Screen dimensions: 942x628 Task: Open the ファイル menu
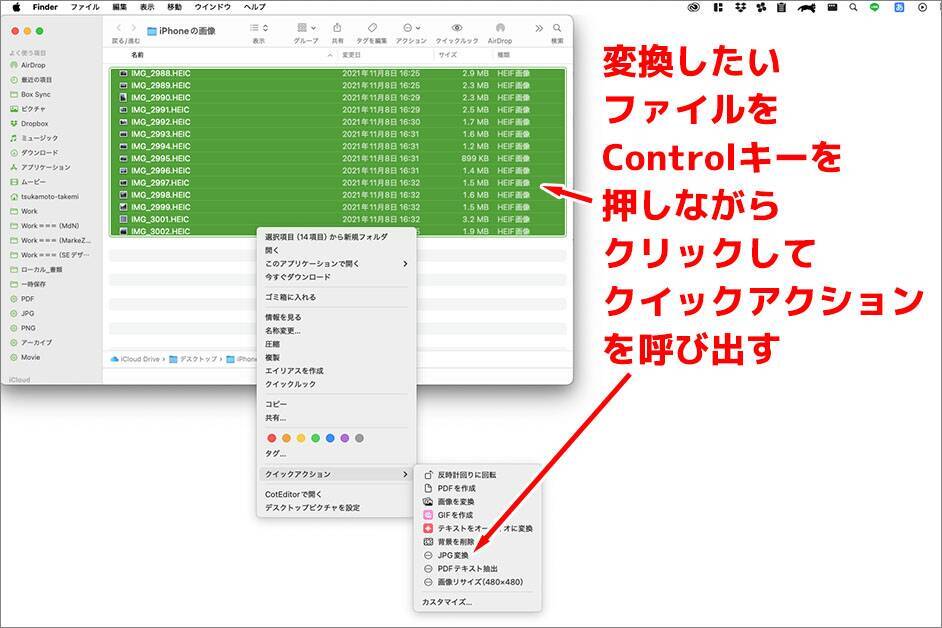(85, 7)
